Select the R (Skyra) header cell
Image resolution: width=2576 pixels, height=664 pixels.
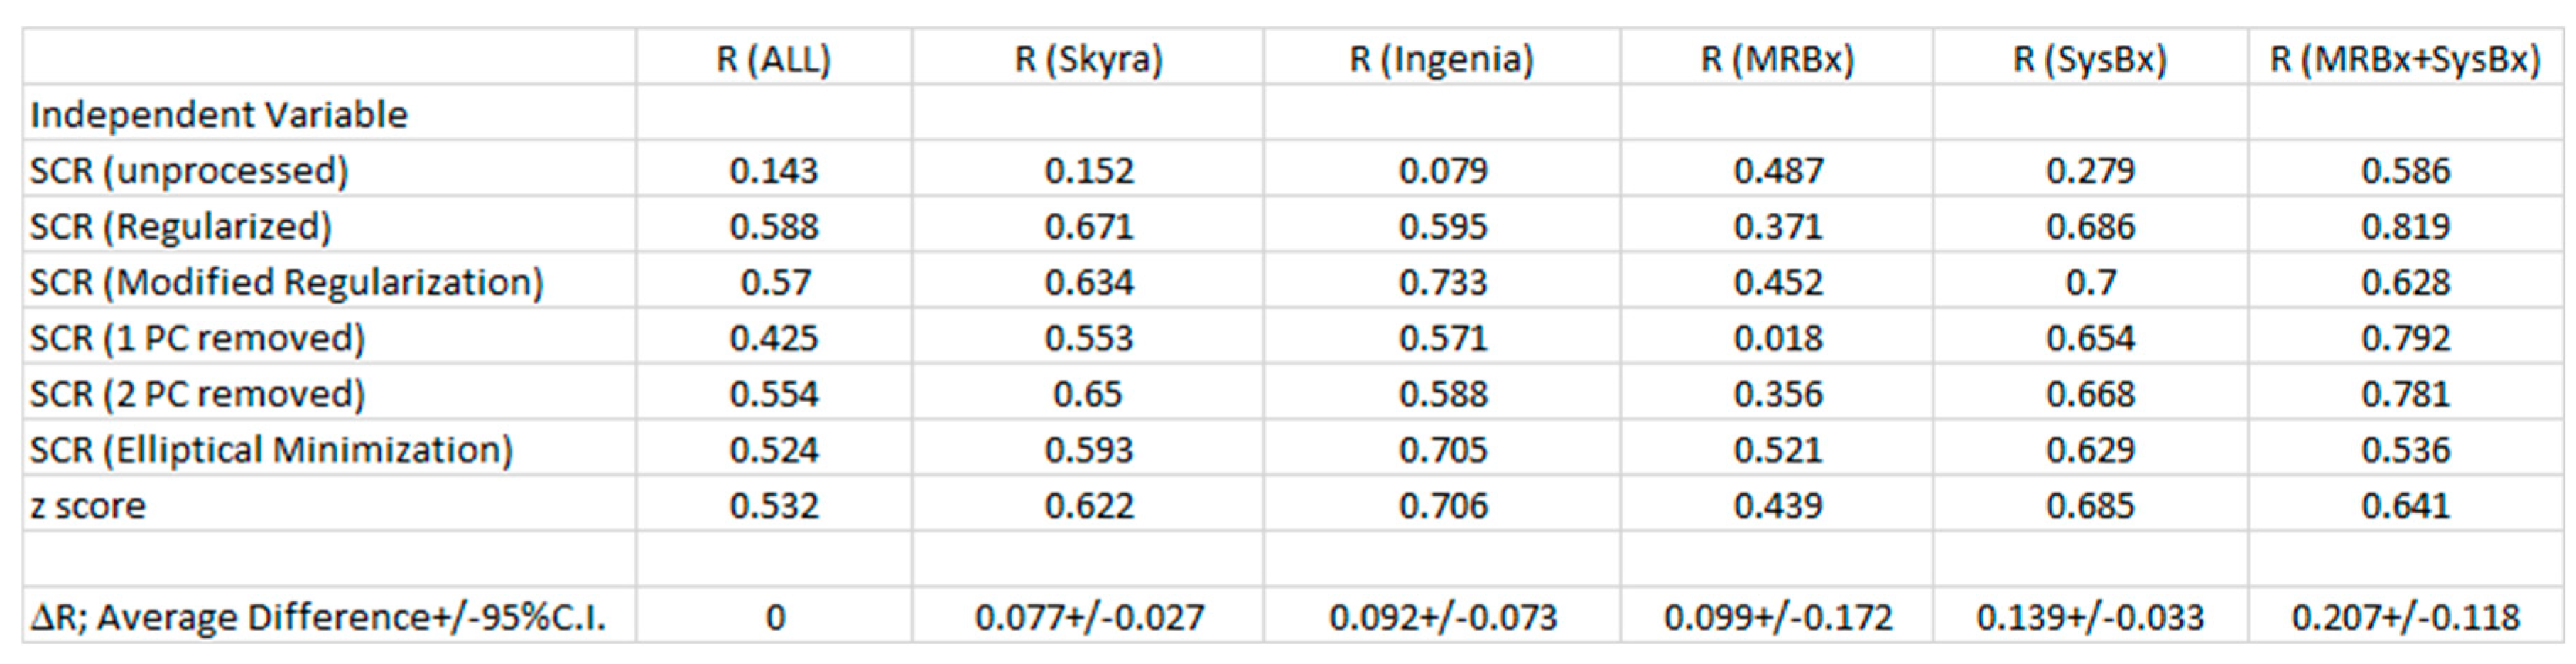click(1088, 60)
